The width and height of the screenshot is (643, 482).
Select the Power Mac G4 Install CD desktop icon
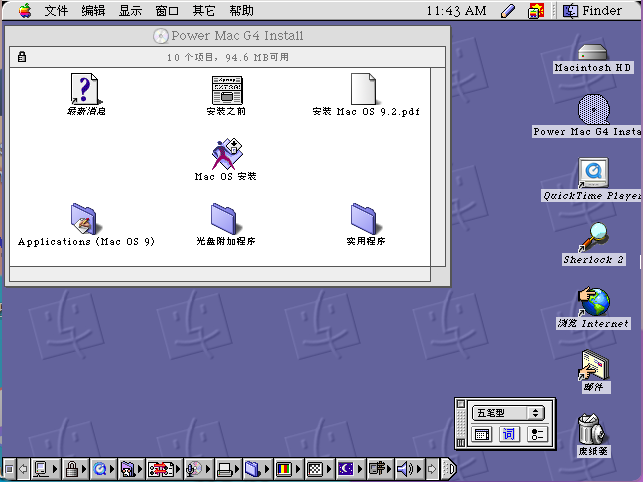click(593, 109)
